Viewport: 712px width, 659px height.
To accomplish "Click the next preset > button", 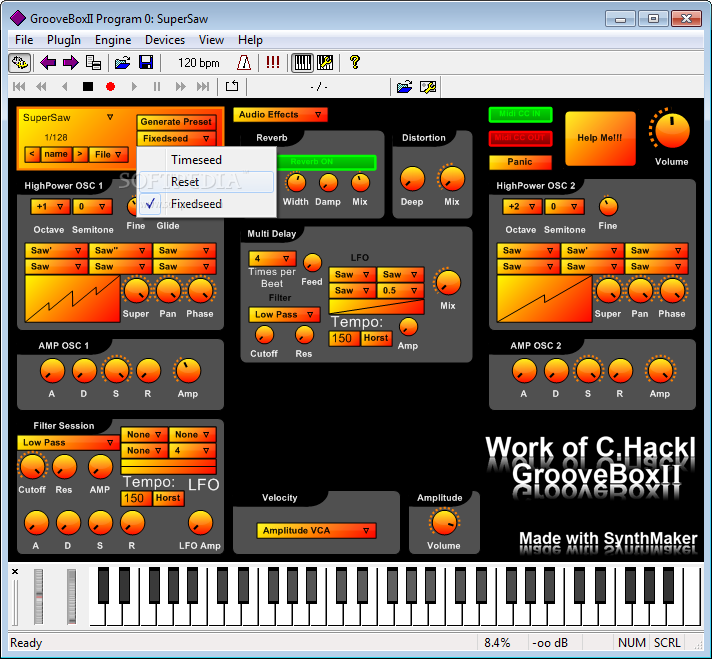I will [80, 154].
